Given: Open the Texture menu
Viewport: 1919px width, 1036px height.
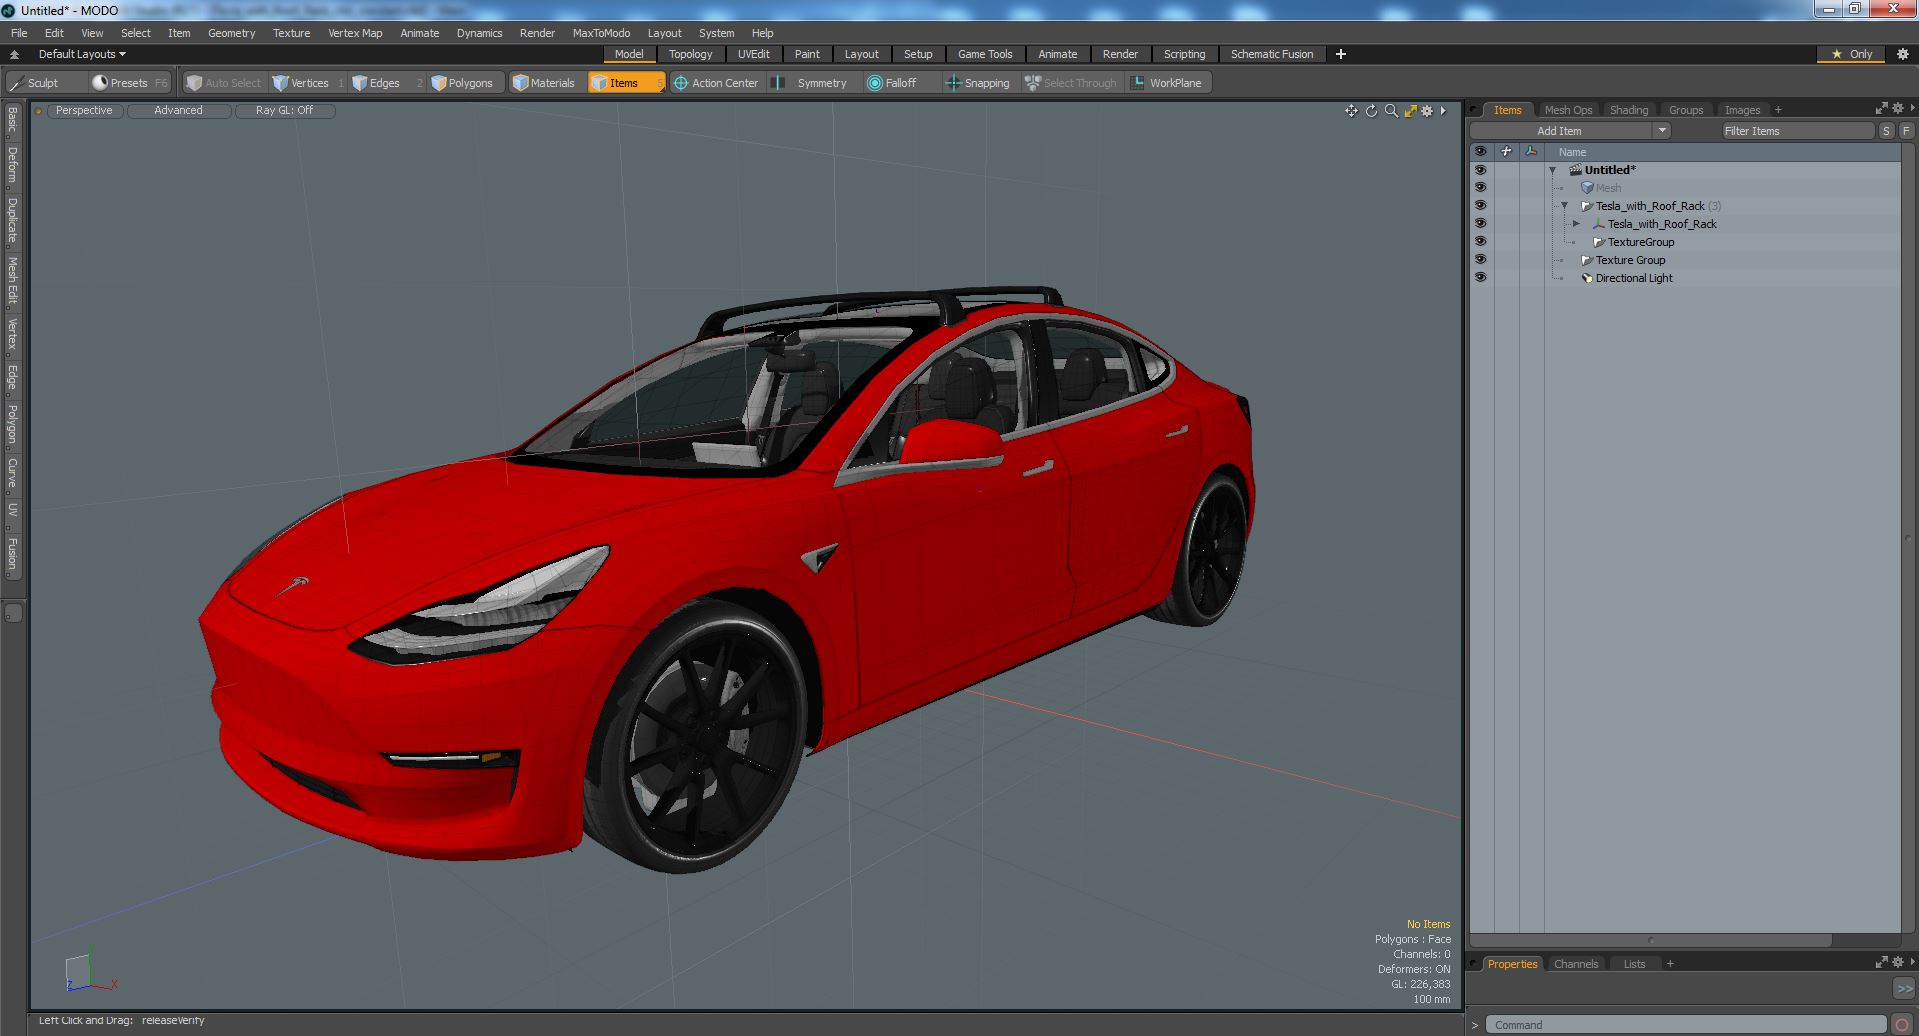Looking at the screenshot, I should (291, 33).
